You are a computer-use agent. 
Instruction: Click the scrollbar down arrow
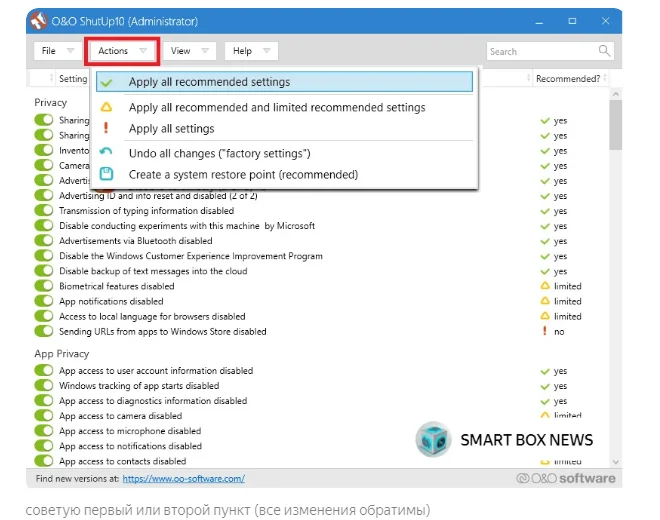click(615, 462)
